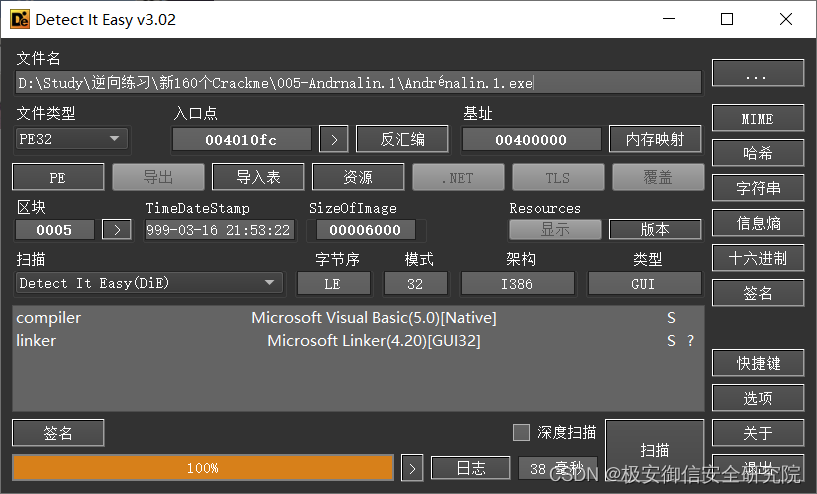Open the 哈希 hash button
Screen dimensions: 817x494
pos(758,153)
